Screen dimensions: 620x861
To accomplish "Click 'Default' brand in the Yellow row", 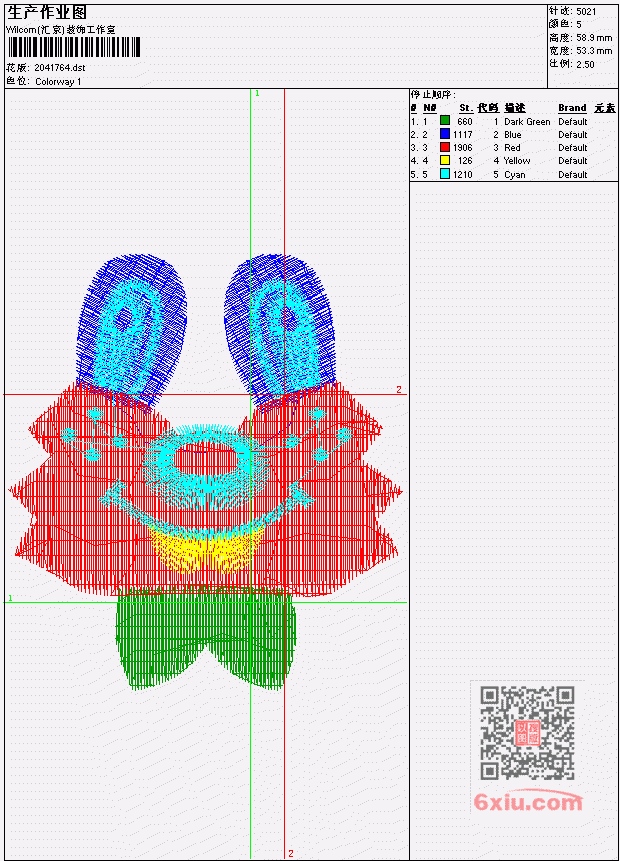I will point(573,161).
